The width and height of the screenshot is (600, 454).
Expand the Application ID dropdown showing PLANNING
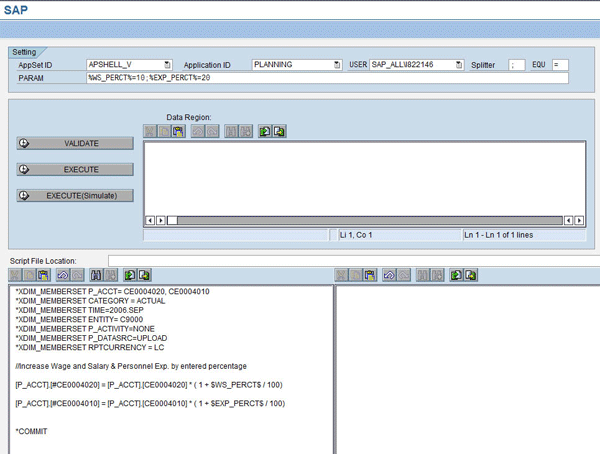[336, 65]
